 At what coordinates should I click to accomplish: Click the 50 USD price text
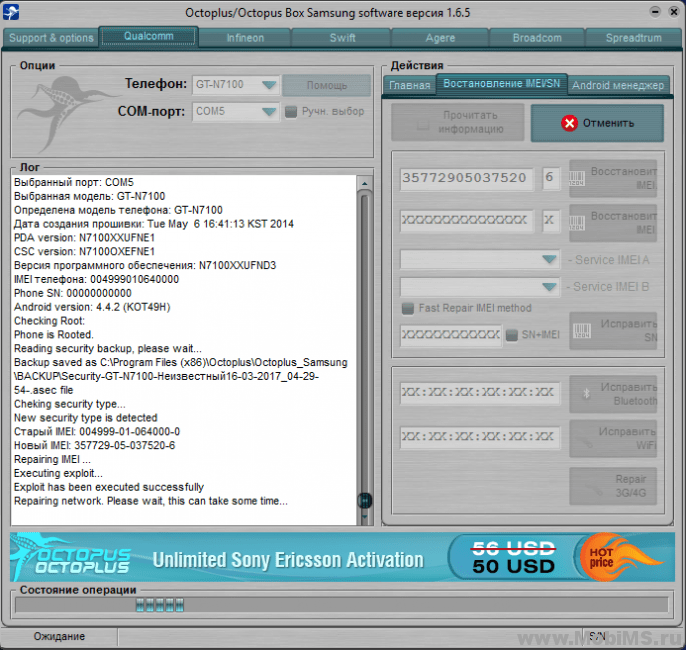coord(513,566)
